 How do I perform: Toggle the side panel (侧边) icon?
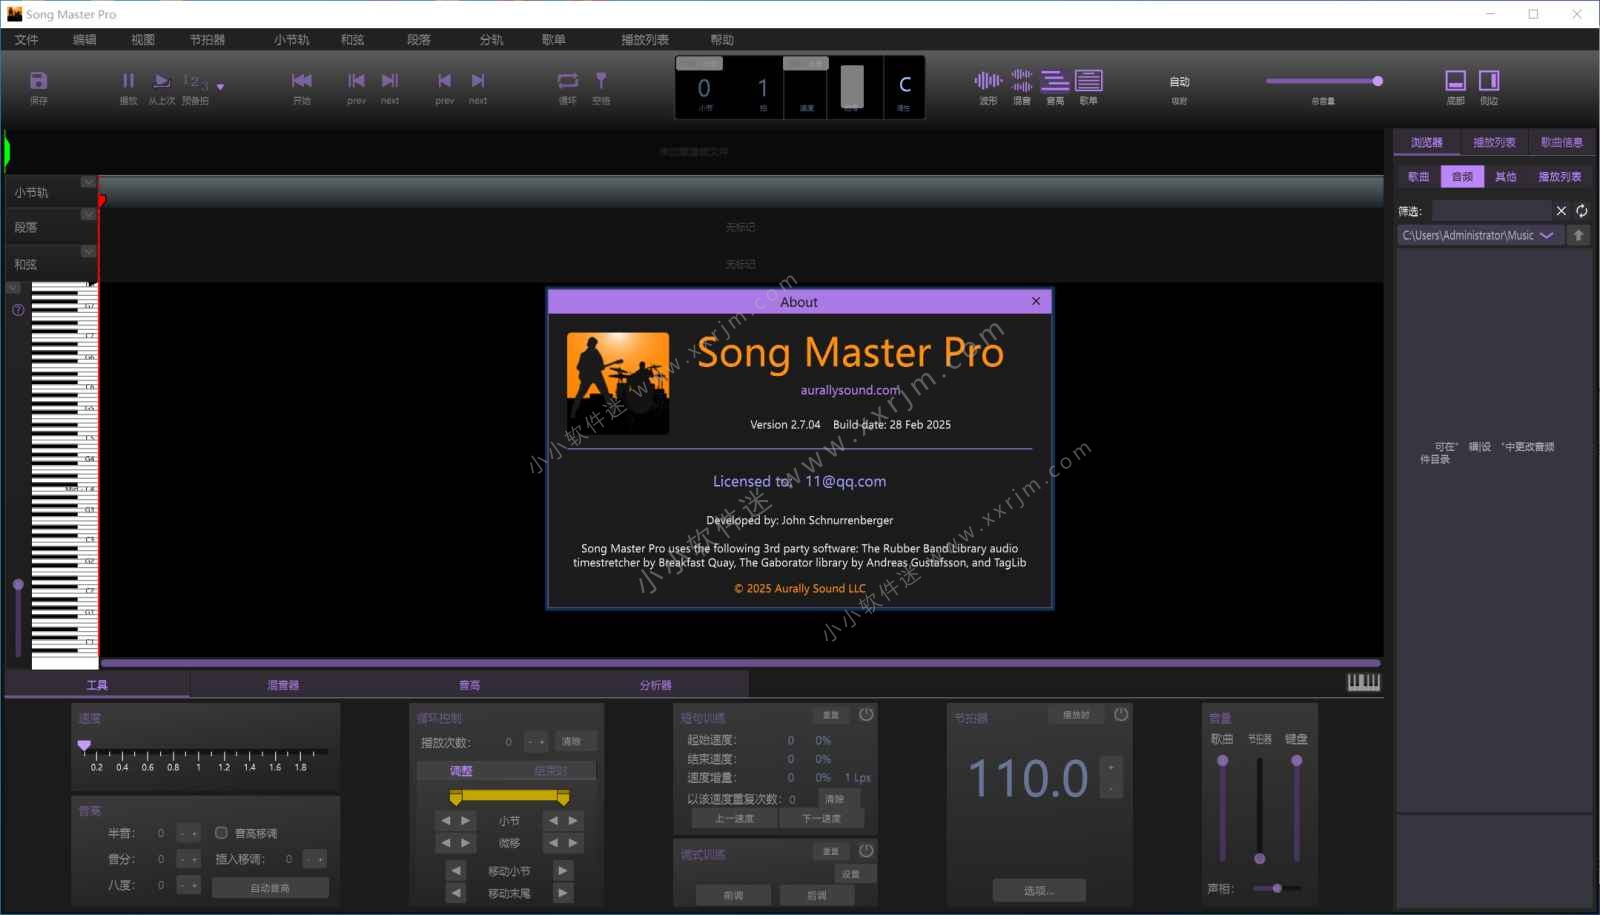[1489, 81]
